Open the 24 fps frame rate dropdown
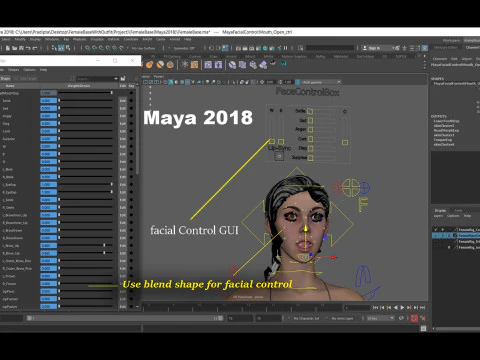Screen dimensions: 480x360 [380, 318]
